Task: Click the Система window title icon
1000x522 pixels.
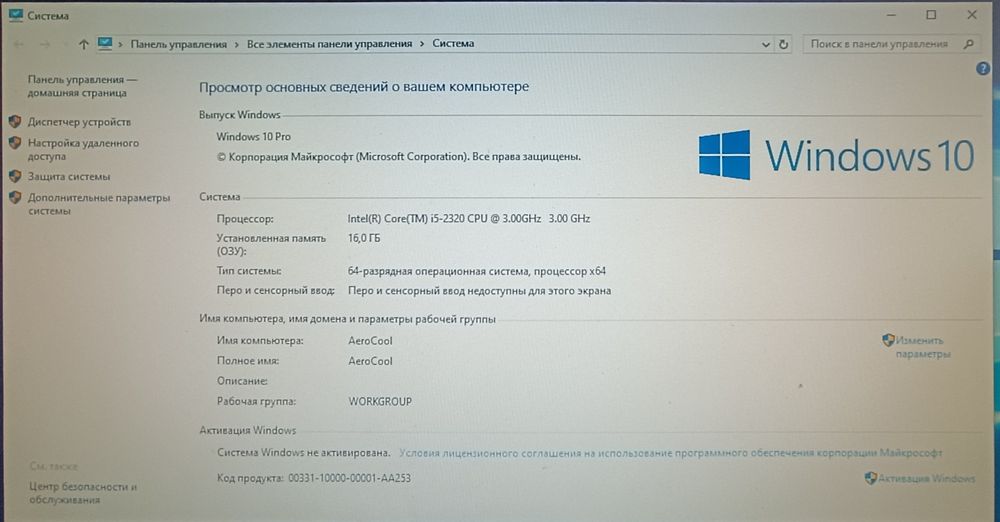Action: 15,15
